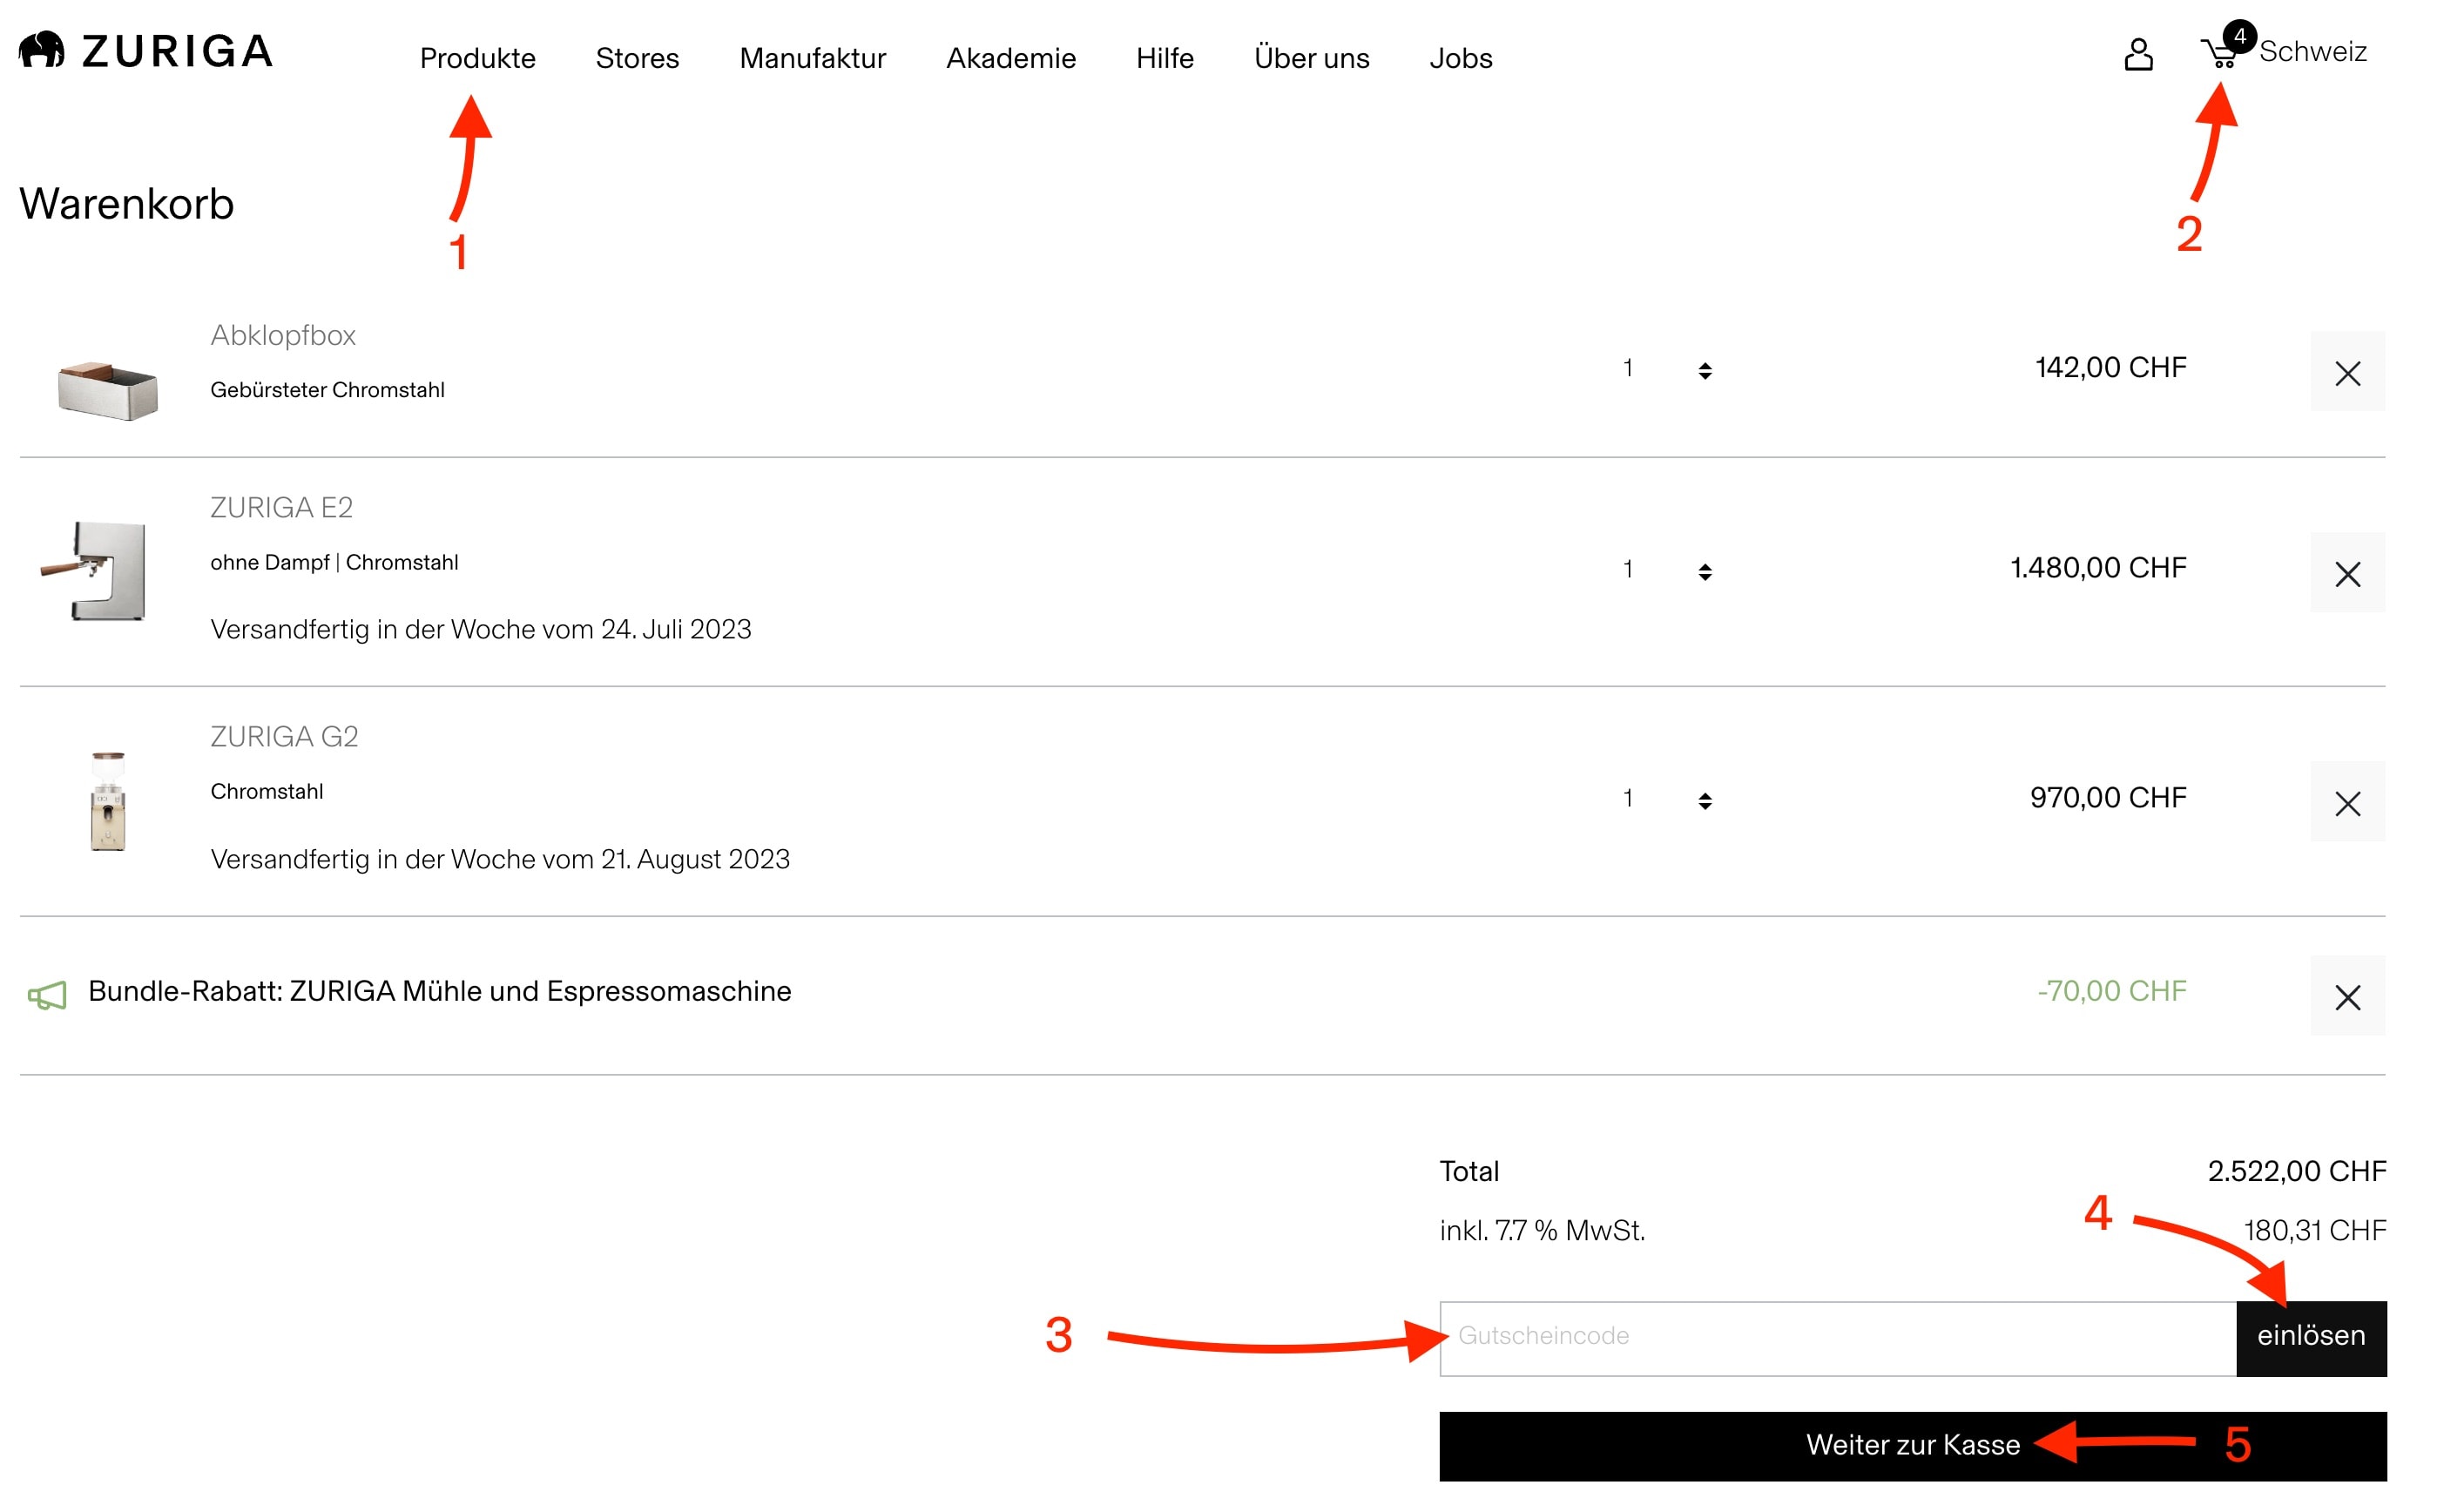Select the '142,00 CHF' price
This screenshot has width=2444, height=1512.
pyautogui.click(x=2110, y=367)
